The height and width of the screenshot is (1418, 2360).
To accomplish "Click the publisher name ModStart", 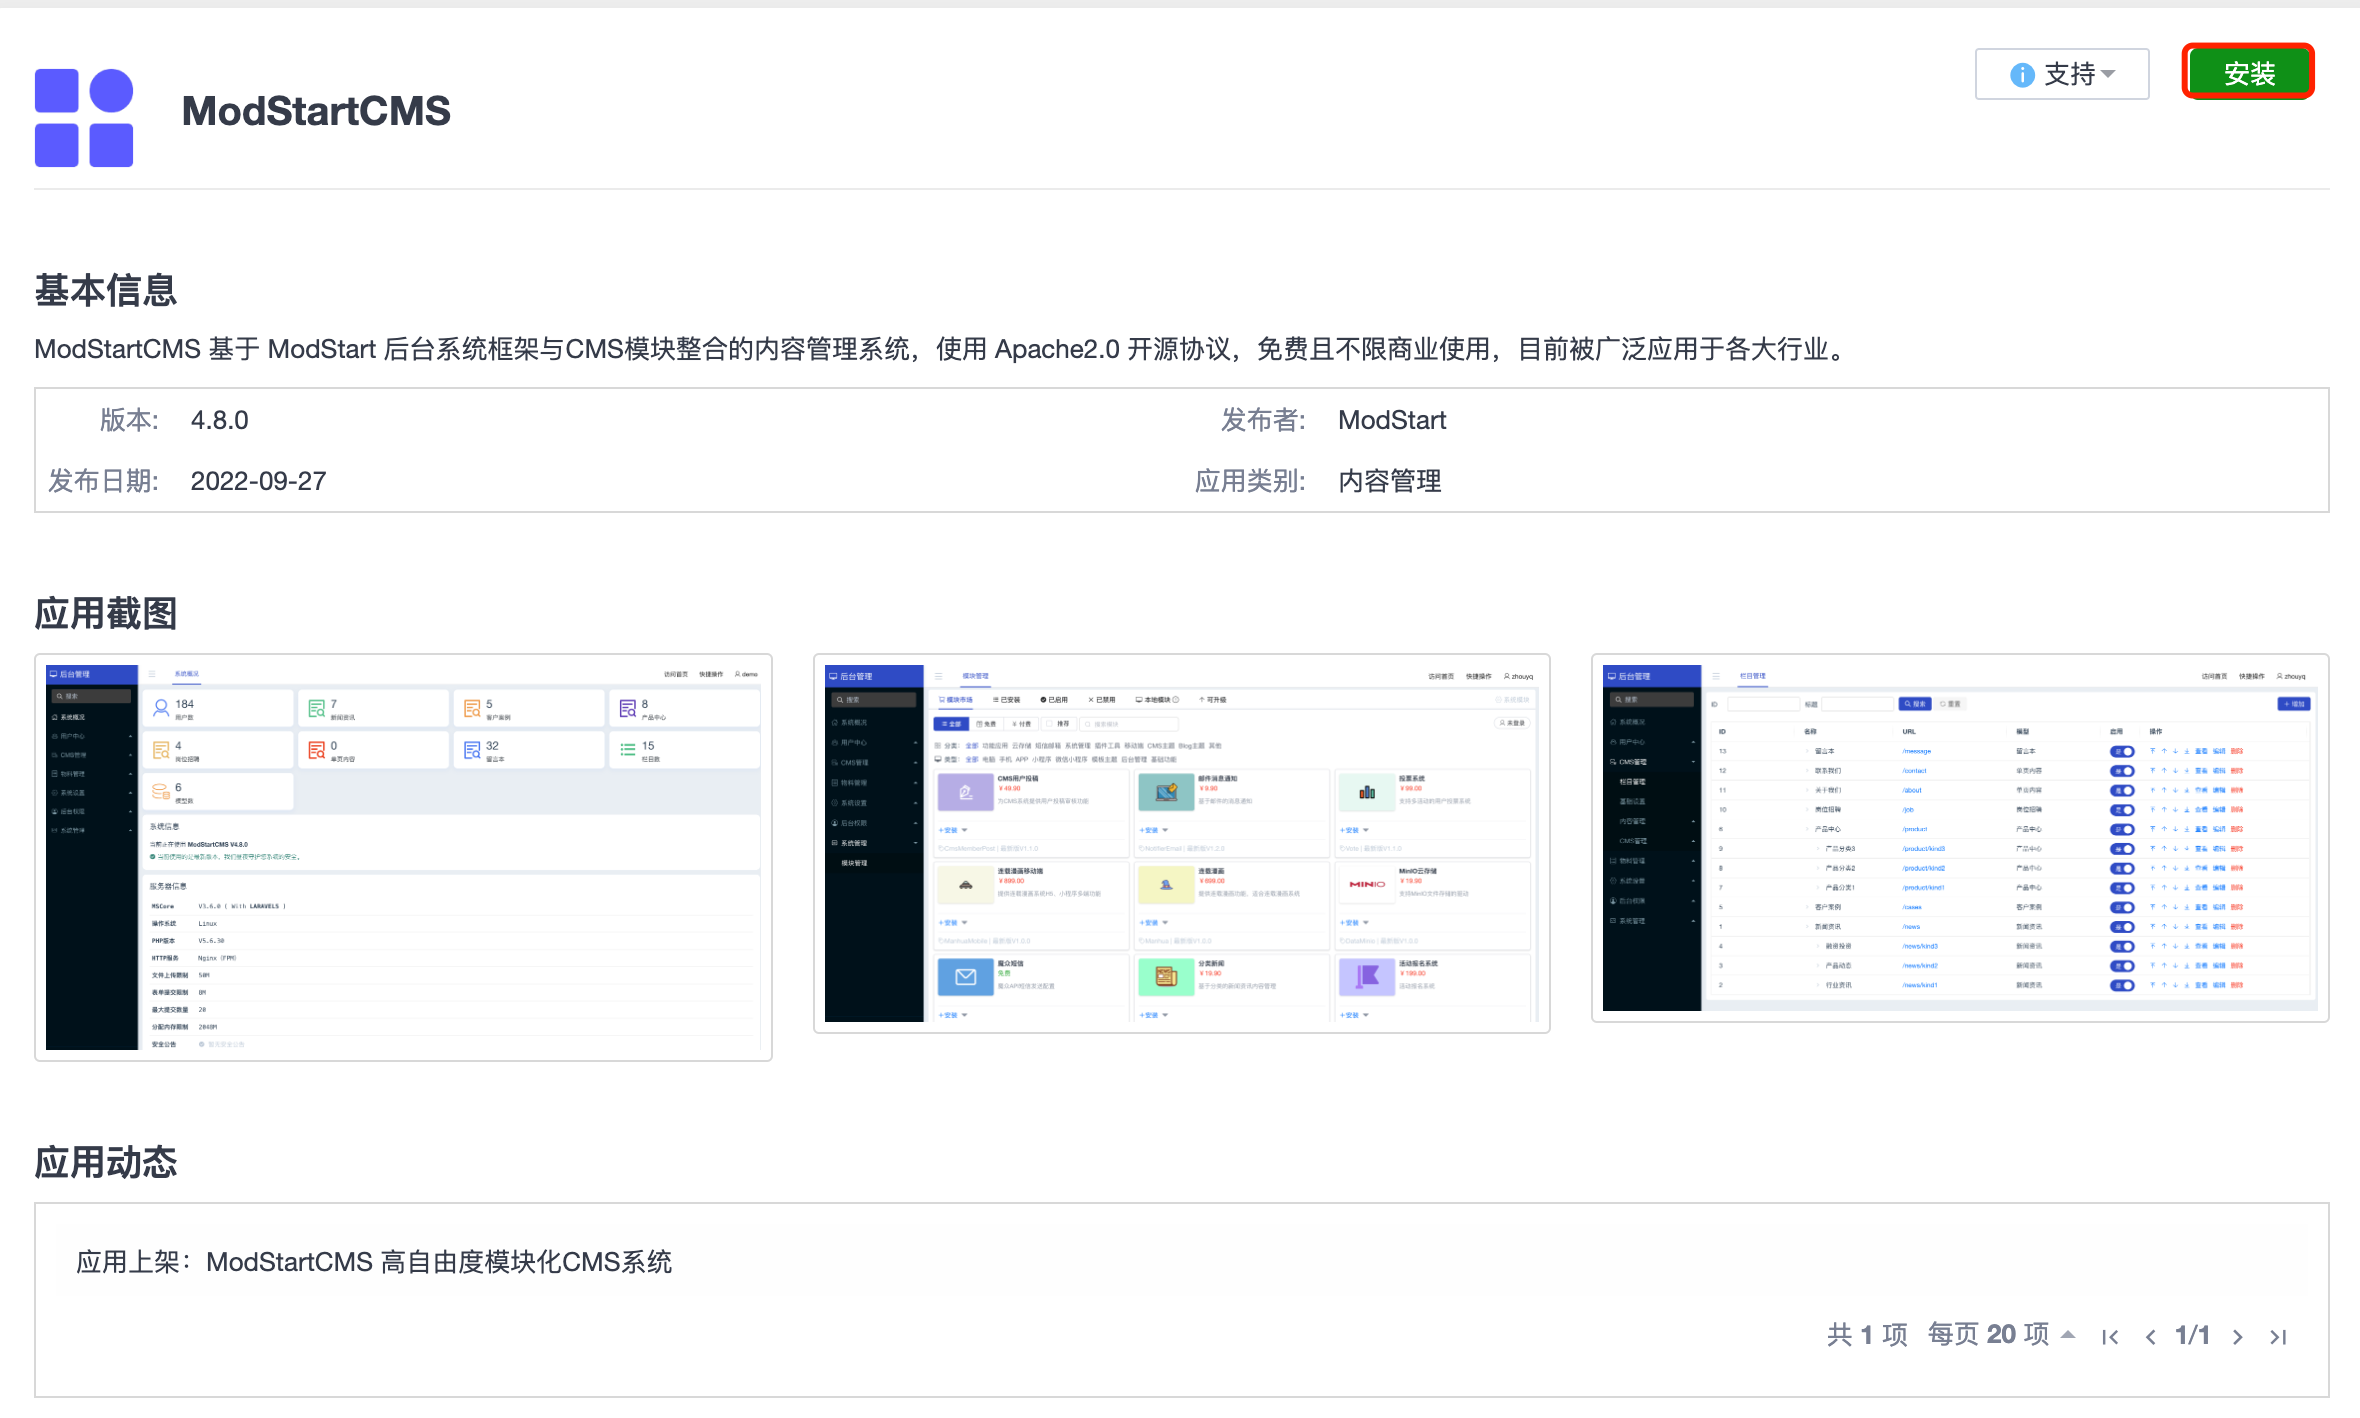I will click(1392, 420).
